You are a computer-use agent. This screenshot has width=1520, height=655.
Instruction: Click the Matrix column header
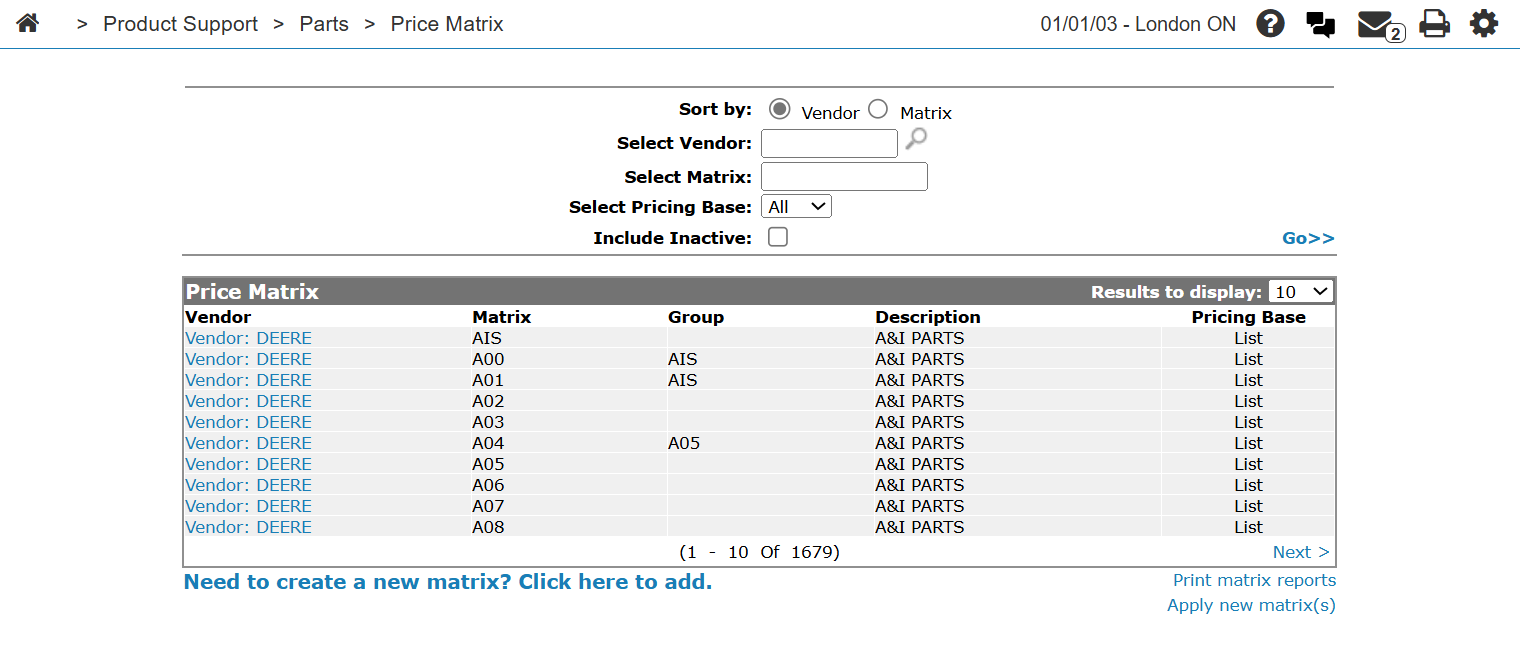[501, 317]
